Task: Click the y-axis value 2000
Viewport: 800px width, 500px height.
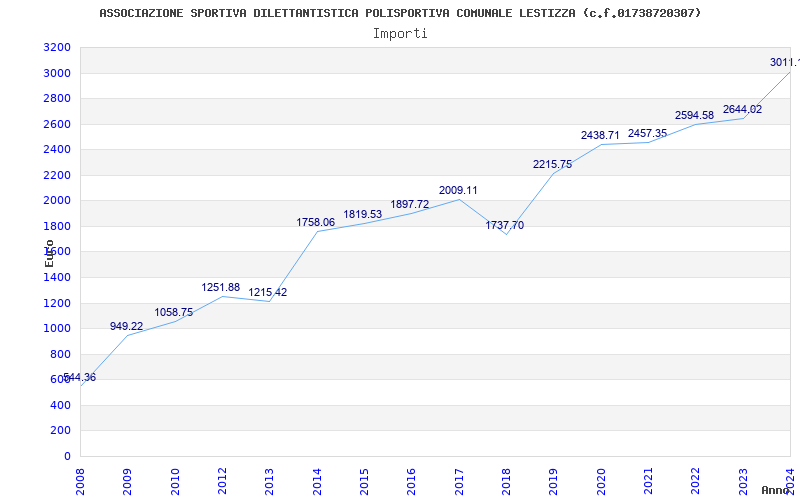Action: tap(57, 201)
